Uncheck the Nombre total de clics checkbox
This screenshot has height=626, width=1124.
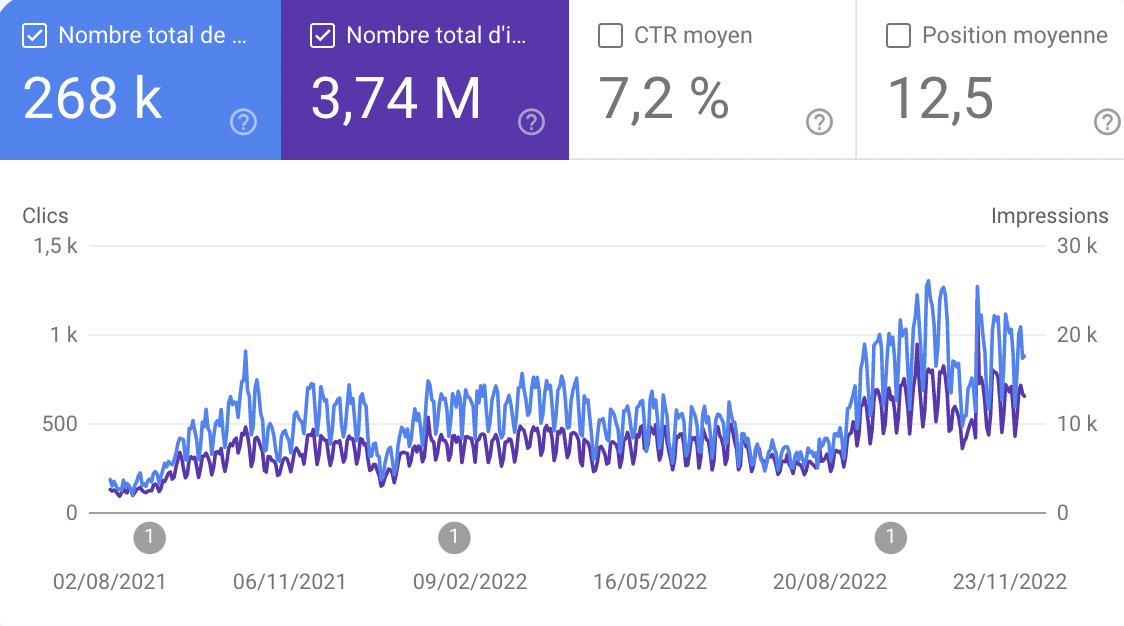(x=35, y=36)
